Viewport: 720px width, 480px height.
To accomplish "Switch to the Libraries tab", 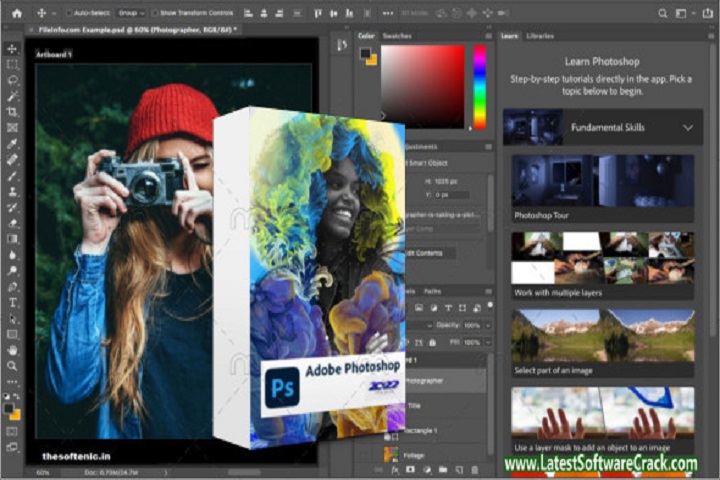I will 540,36.
